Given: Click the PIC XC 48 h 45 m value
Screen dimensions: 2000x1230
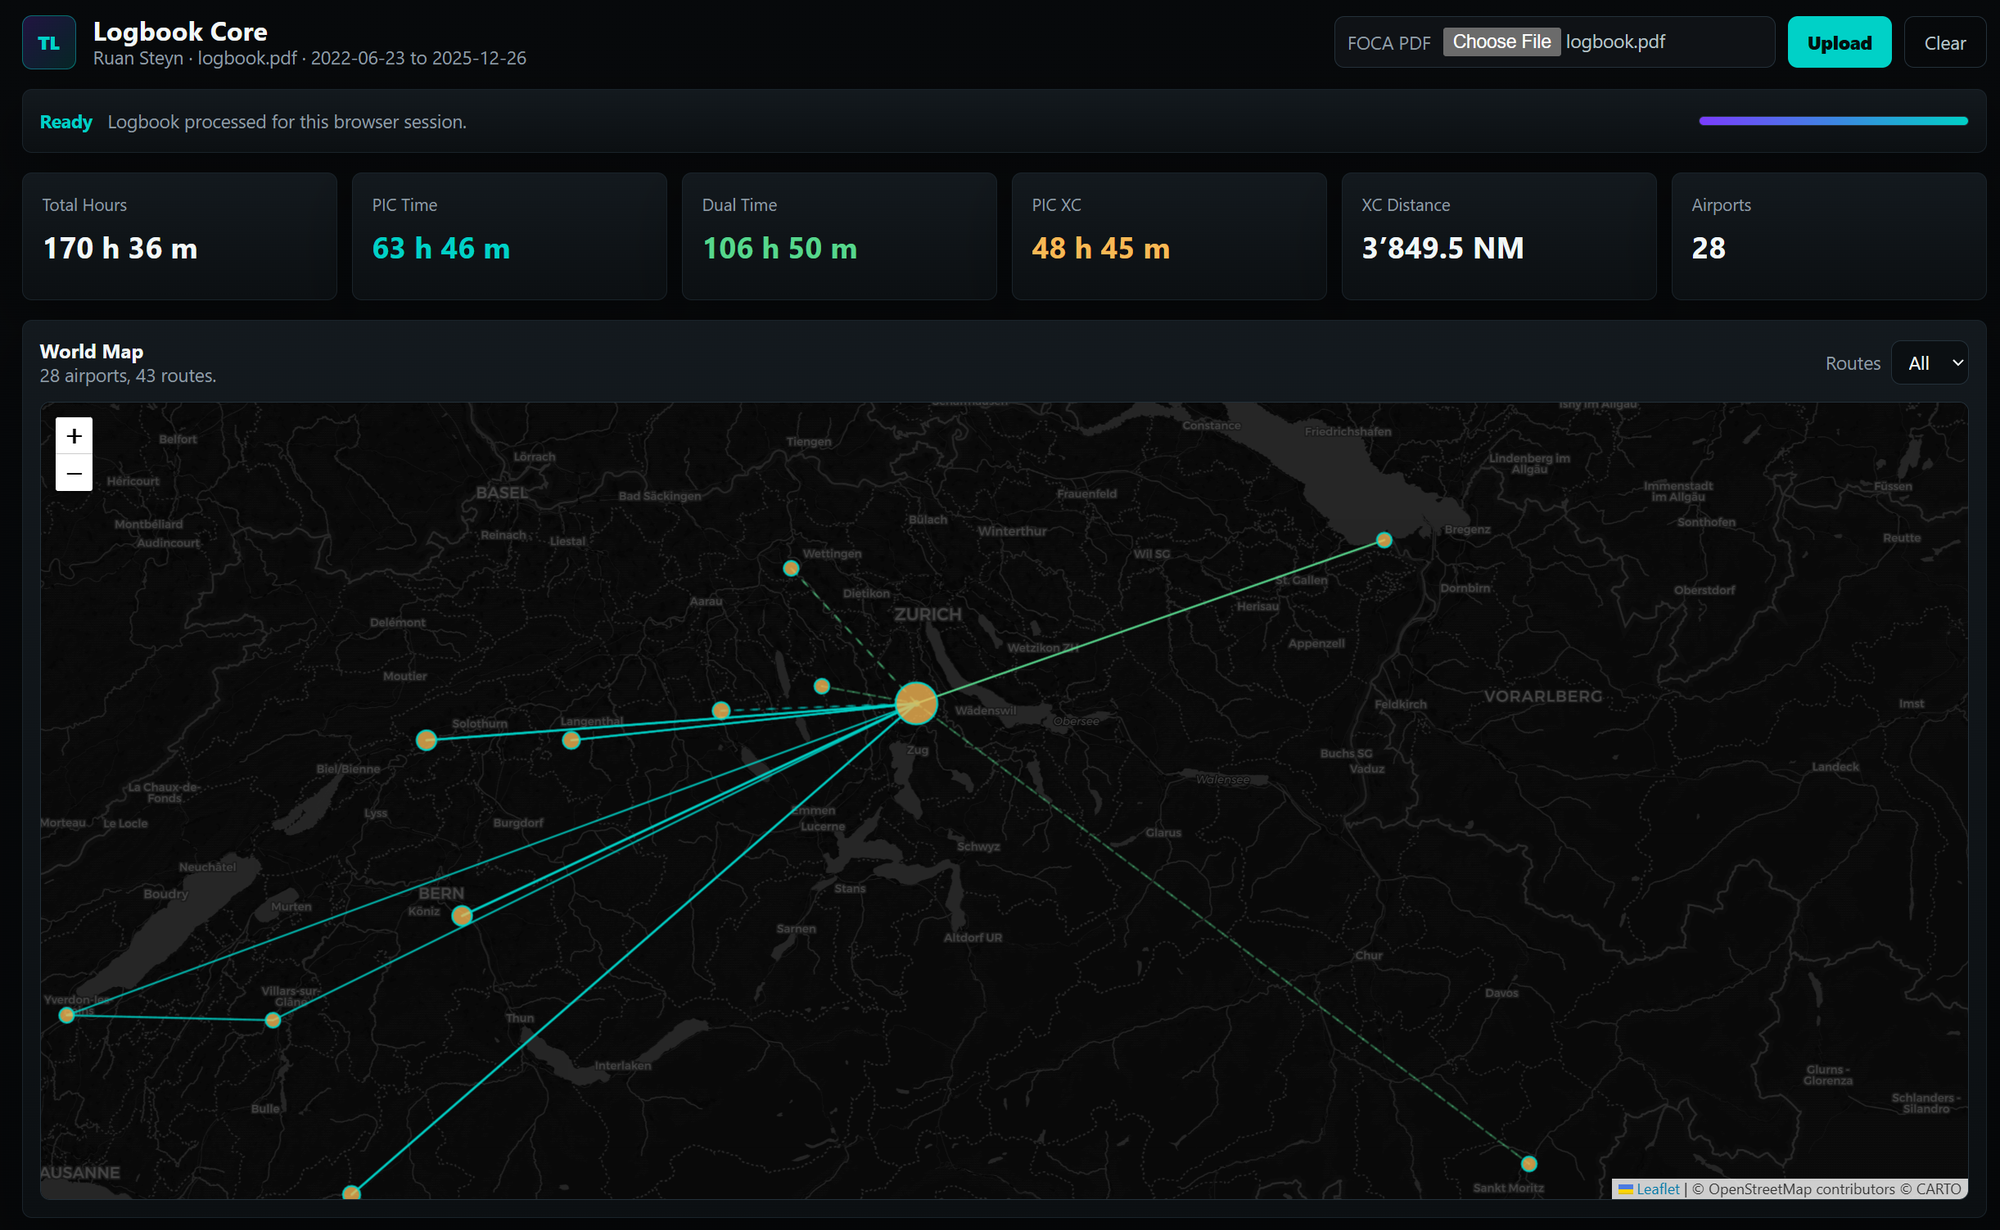Looking at the screenshot, I should (x=1101, y=248).
